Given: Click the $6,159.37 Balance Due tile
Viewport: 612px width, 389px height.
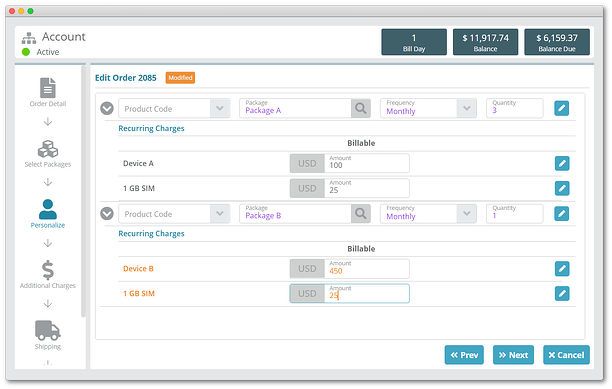Looking at the screenshot, I should pyautogui.click(x=557, y=42).
